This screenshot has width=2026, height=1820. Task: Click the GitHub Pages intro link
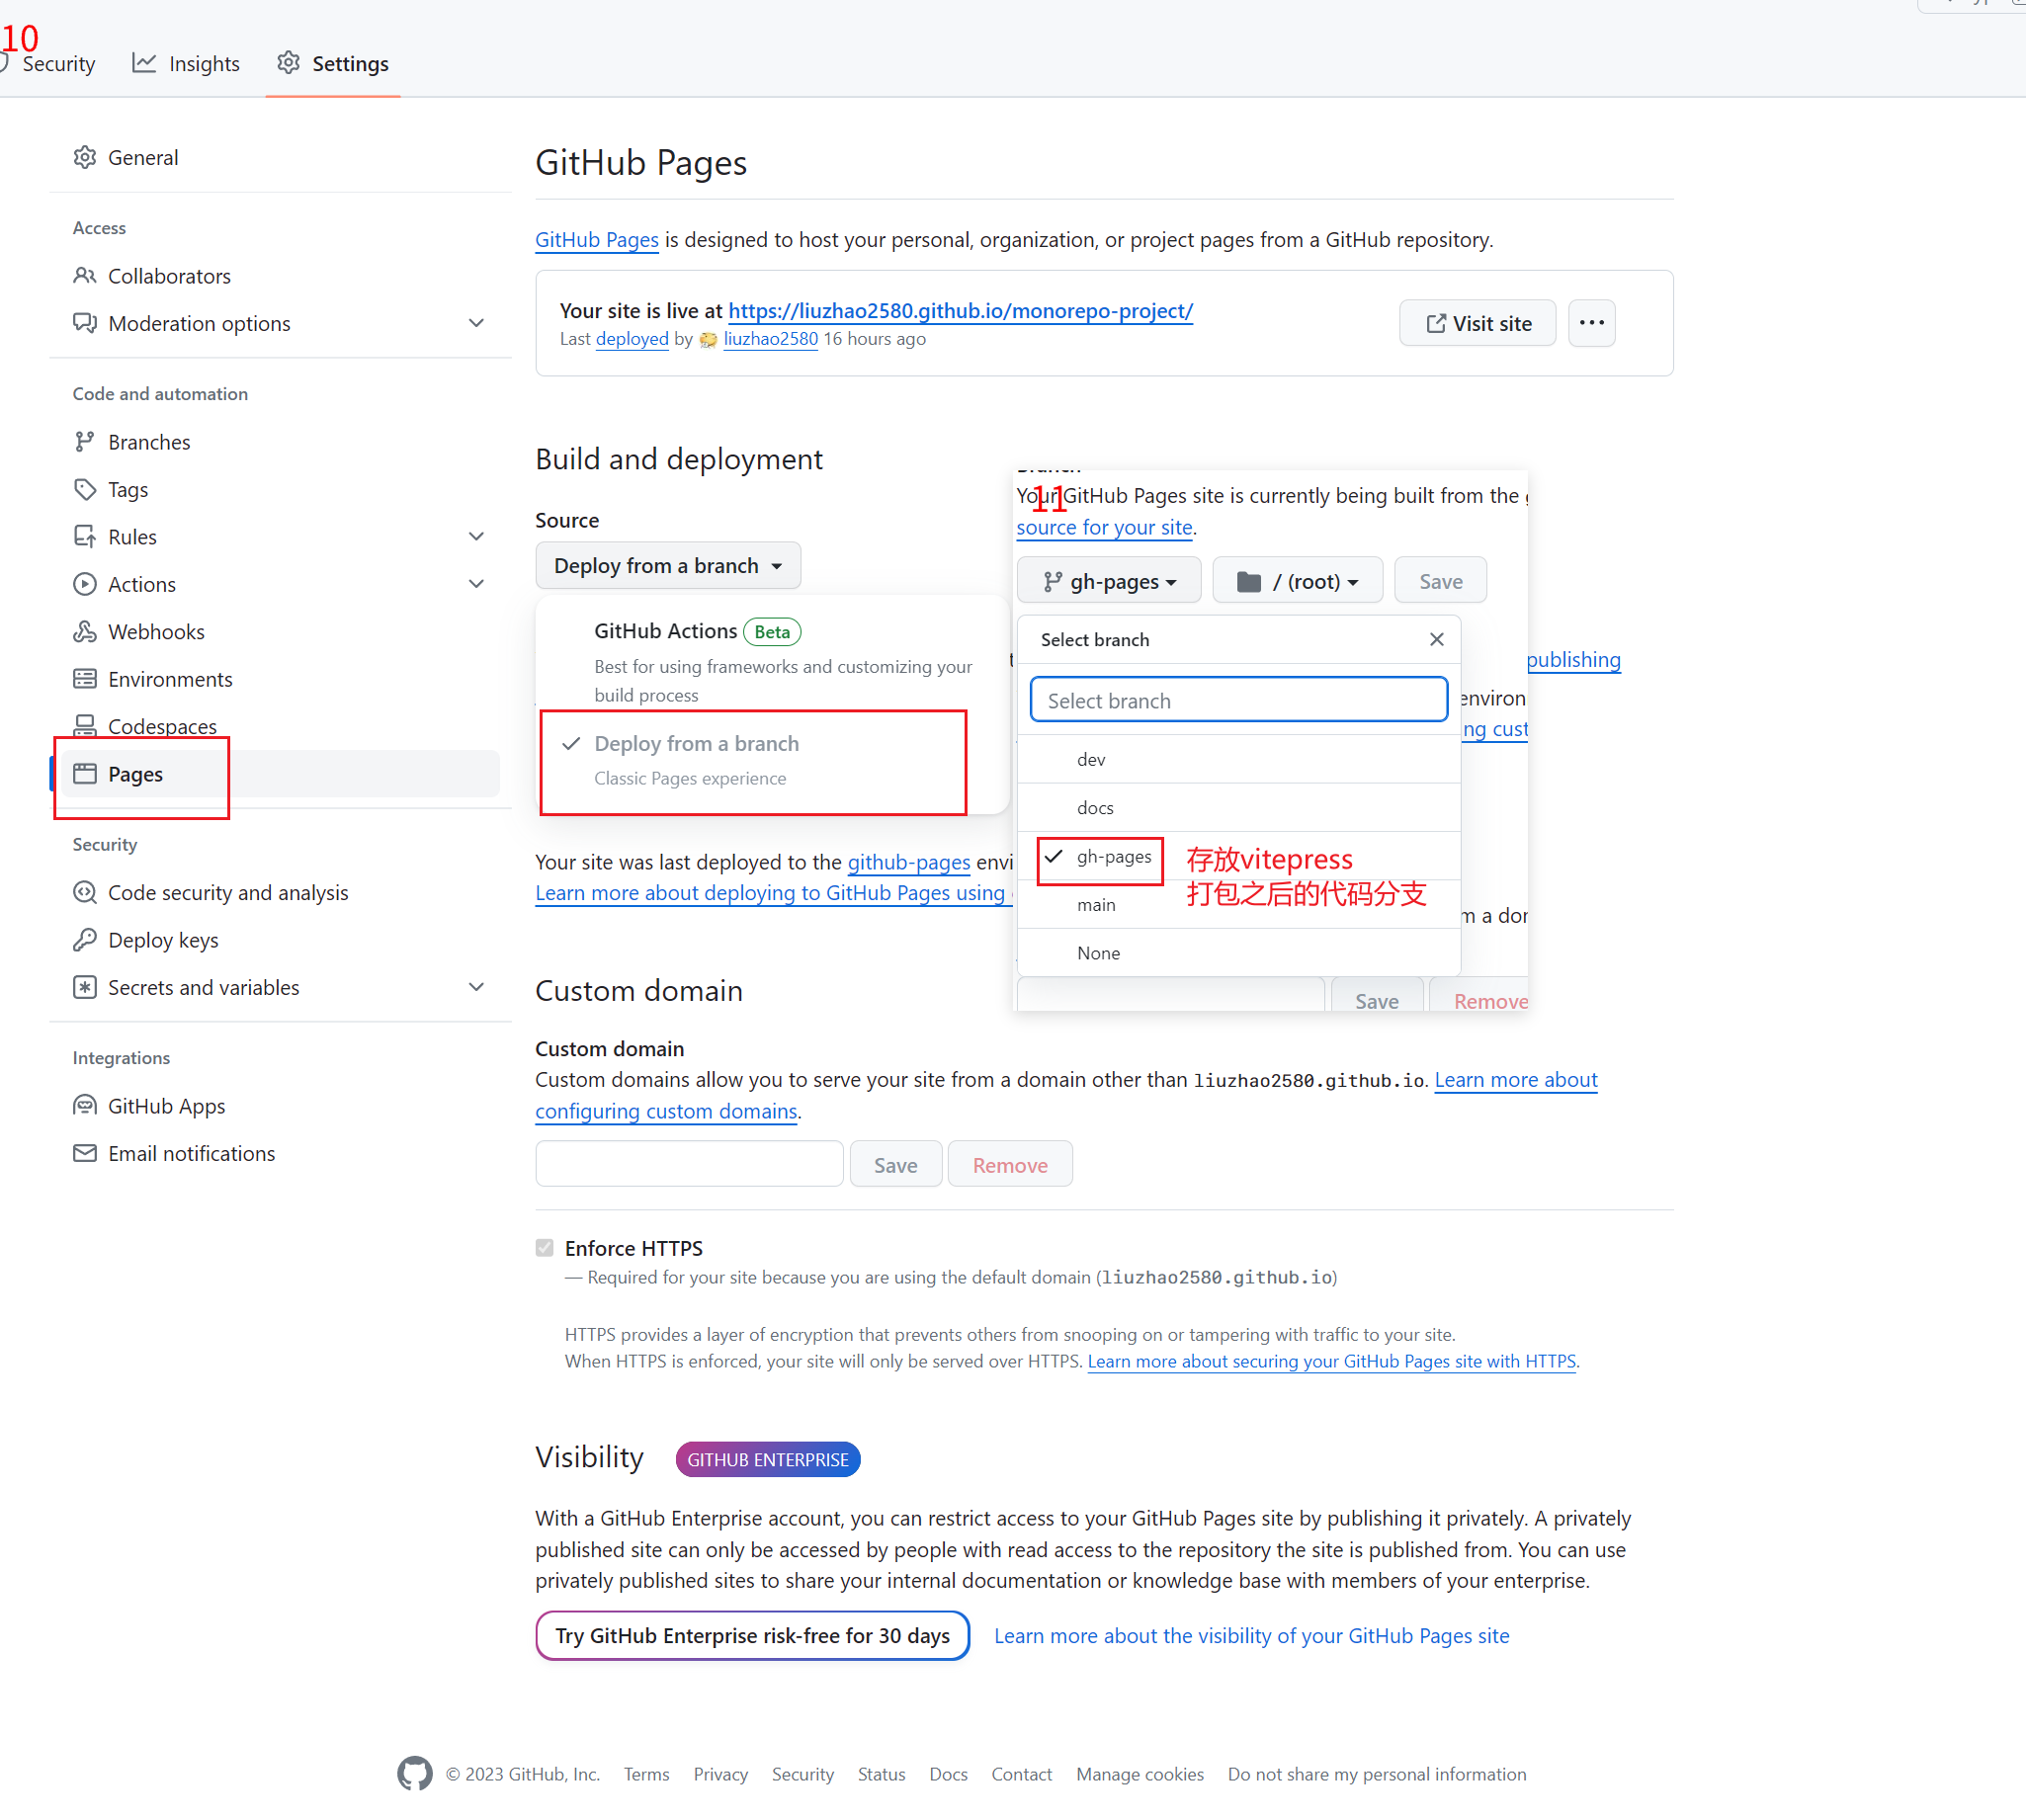click(596, 239)
